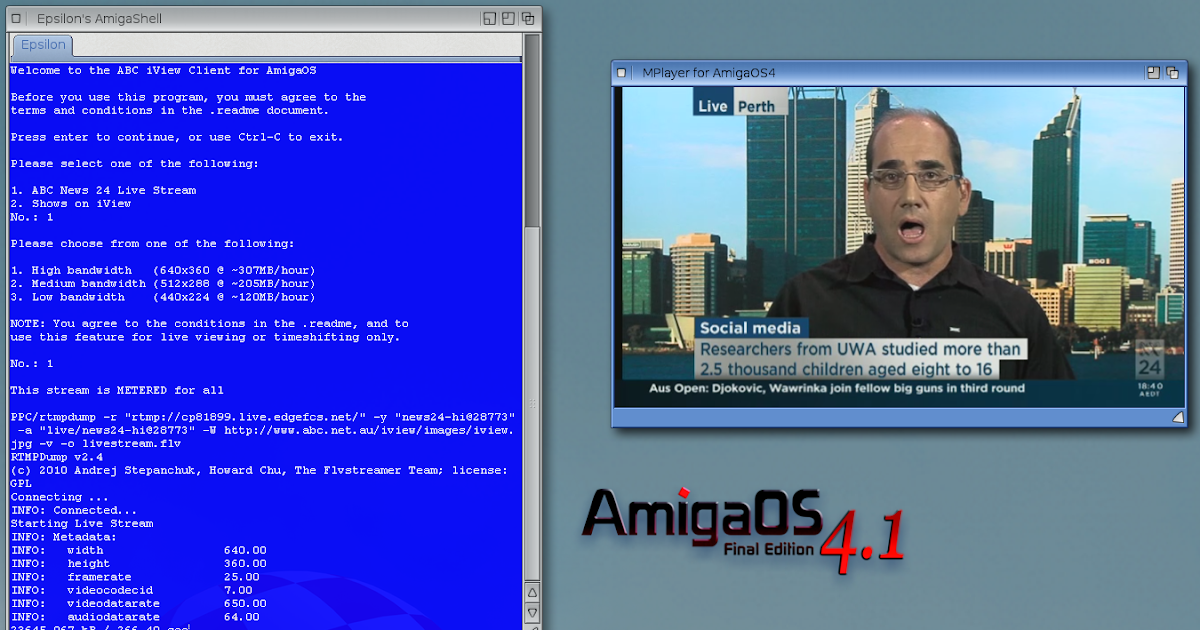Click the '2. Medium bandwidth' option line
Viewport: 1200px width, 630px height.
[x=163, y=284]
